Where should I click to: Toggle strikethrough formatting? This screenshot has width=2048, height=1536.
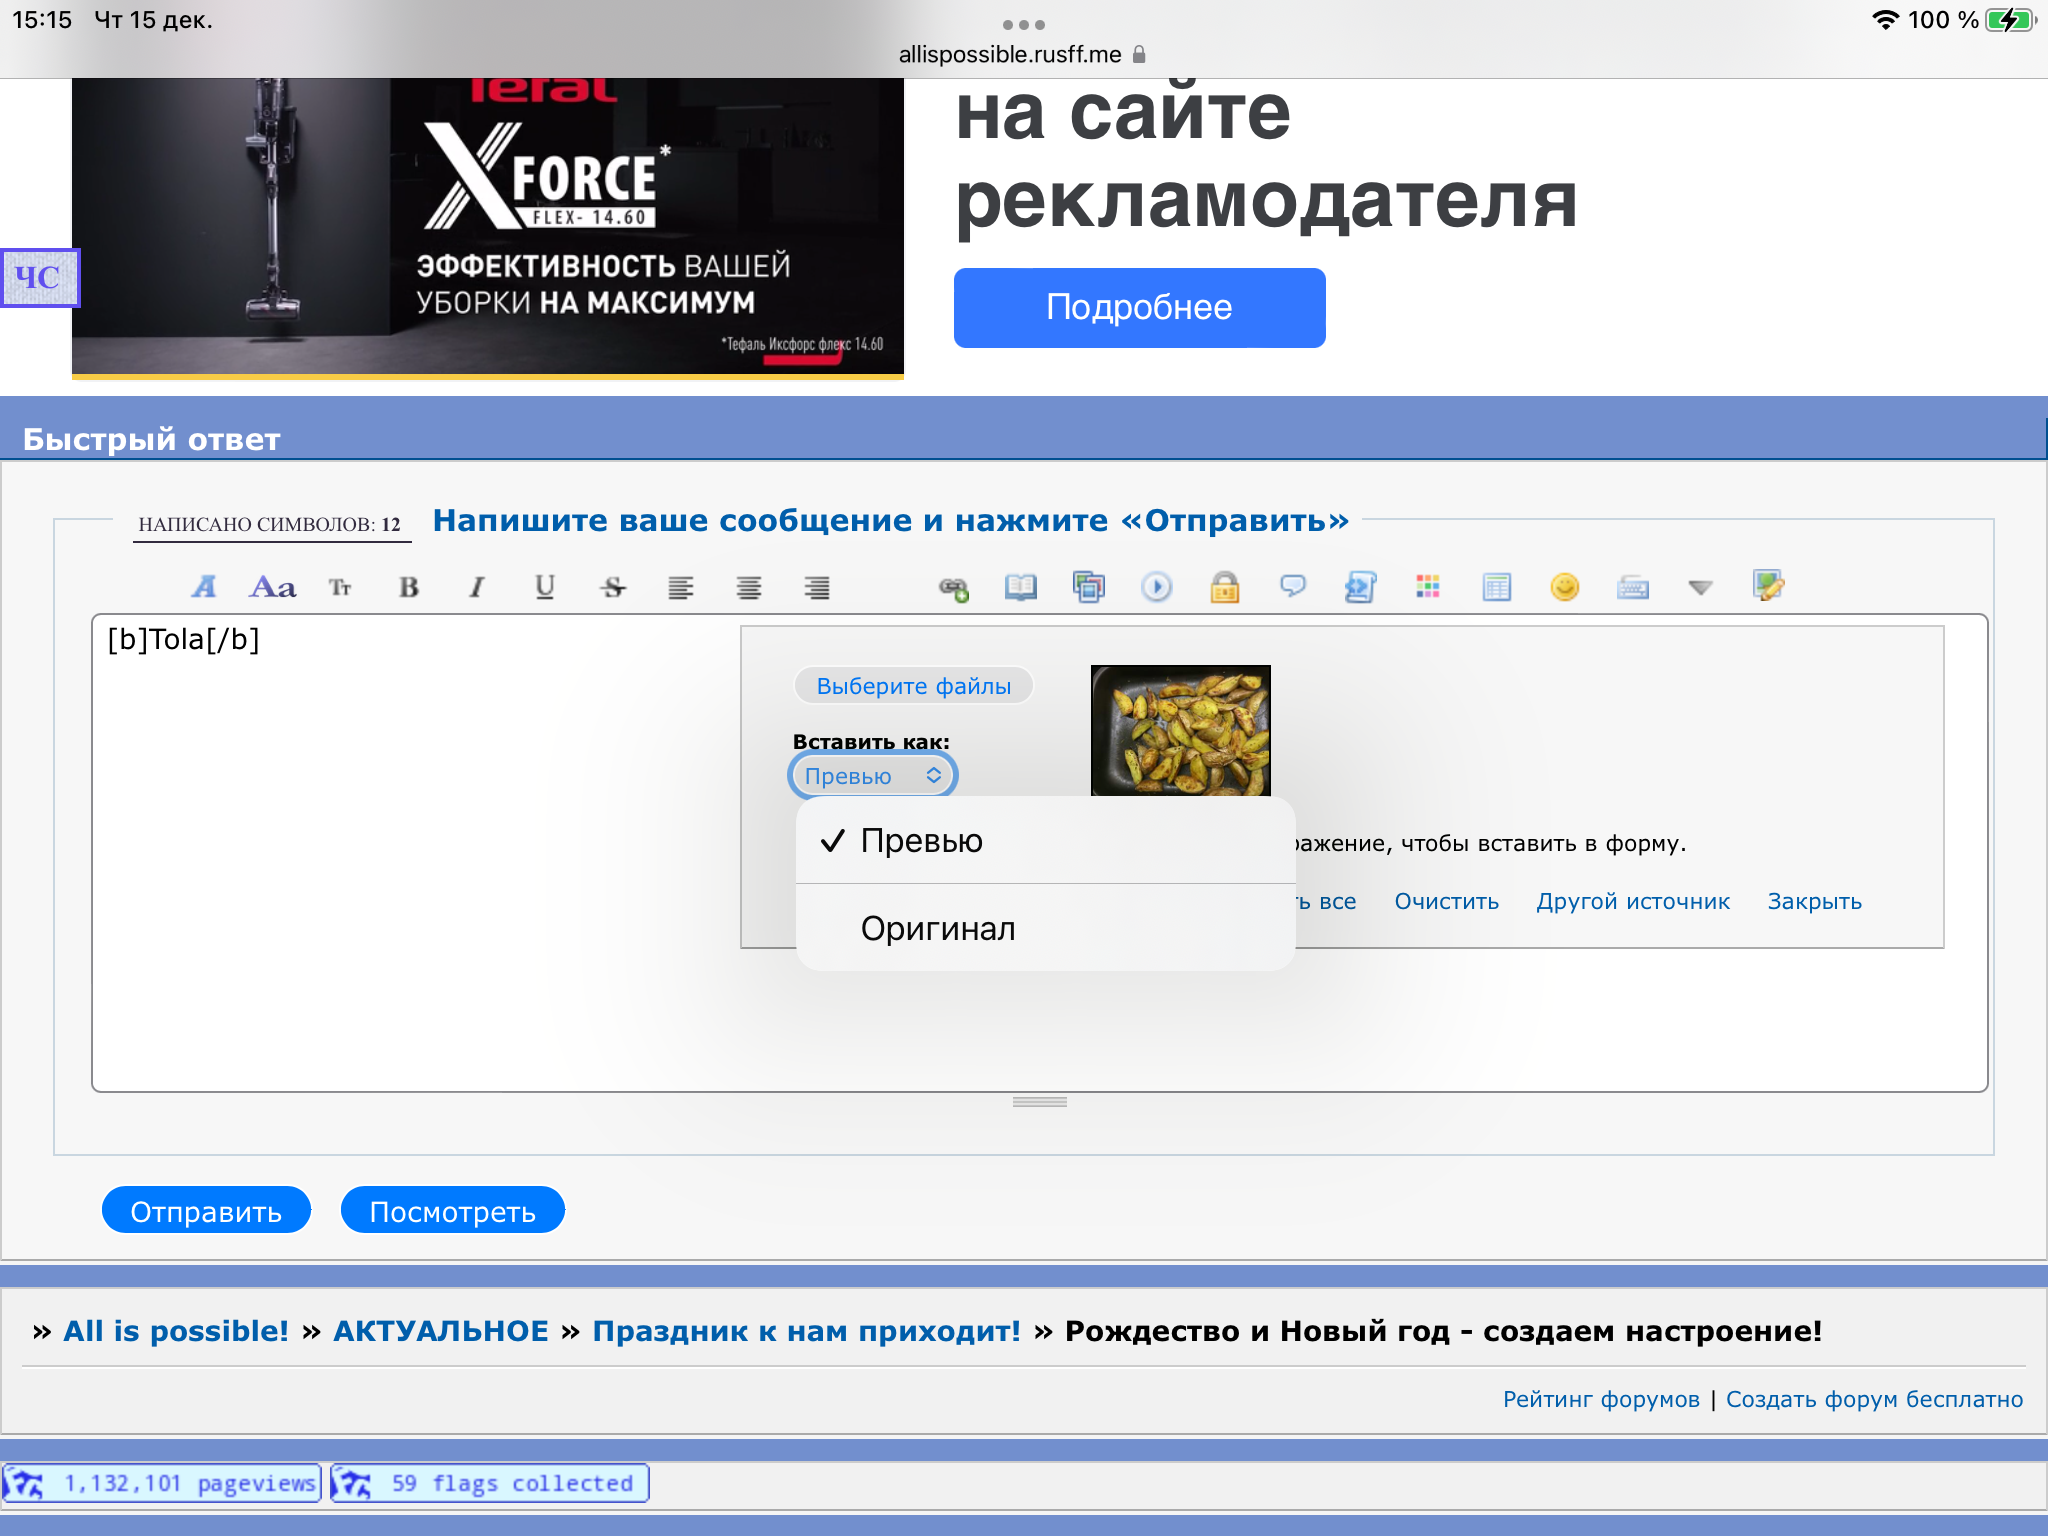[613, 587]
